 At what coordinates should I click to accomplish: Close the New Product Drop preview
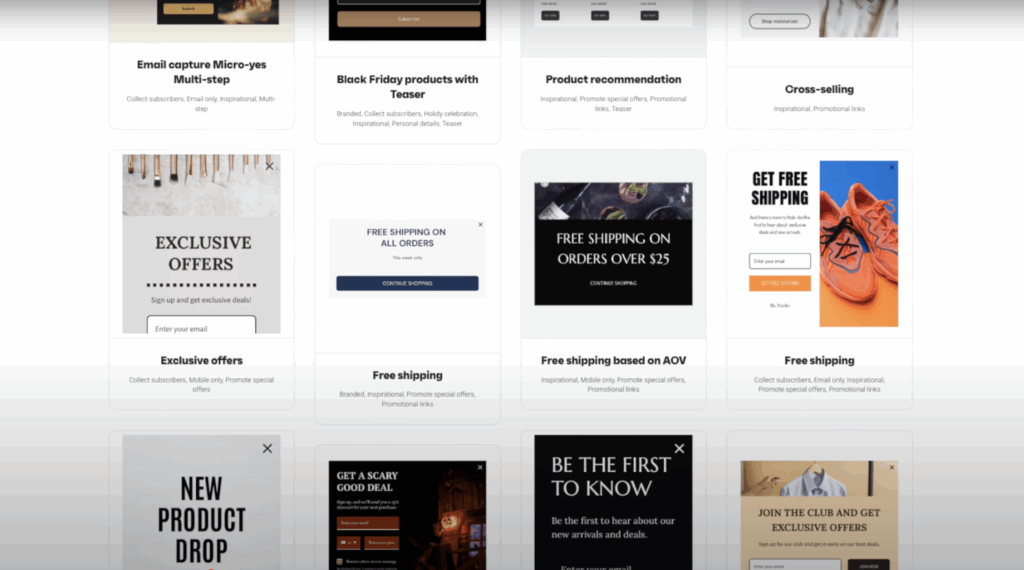coord(267,449)
